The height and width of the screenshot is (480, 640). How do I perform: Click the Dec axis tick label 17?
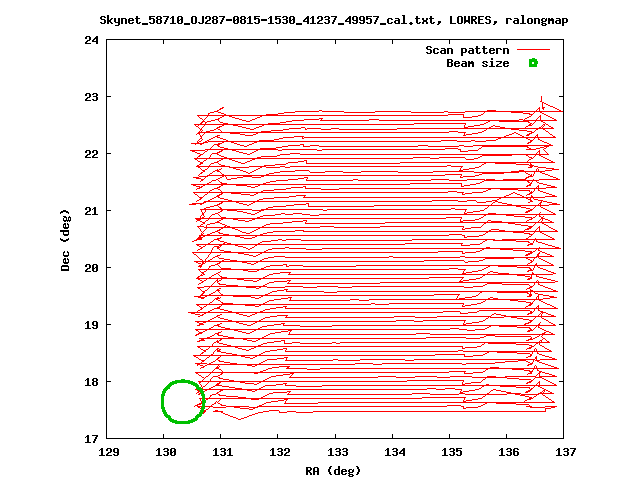click(x=91, y=439)
